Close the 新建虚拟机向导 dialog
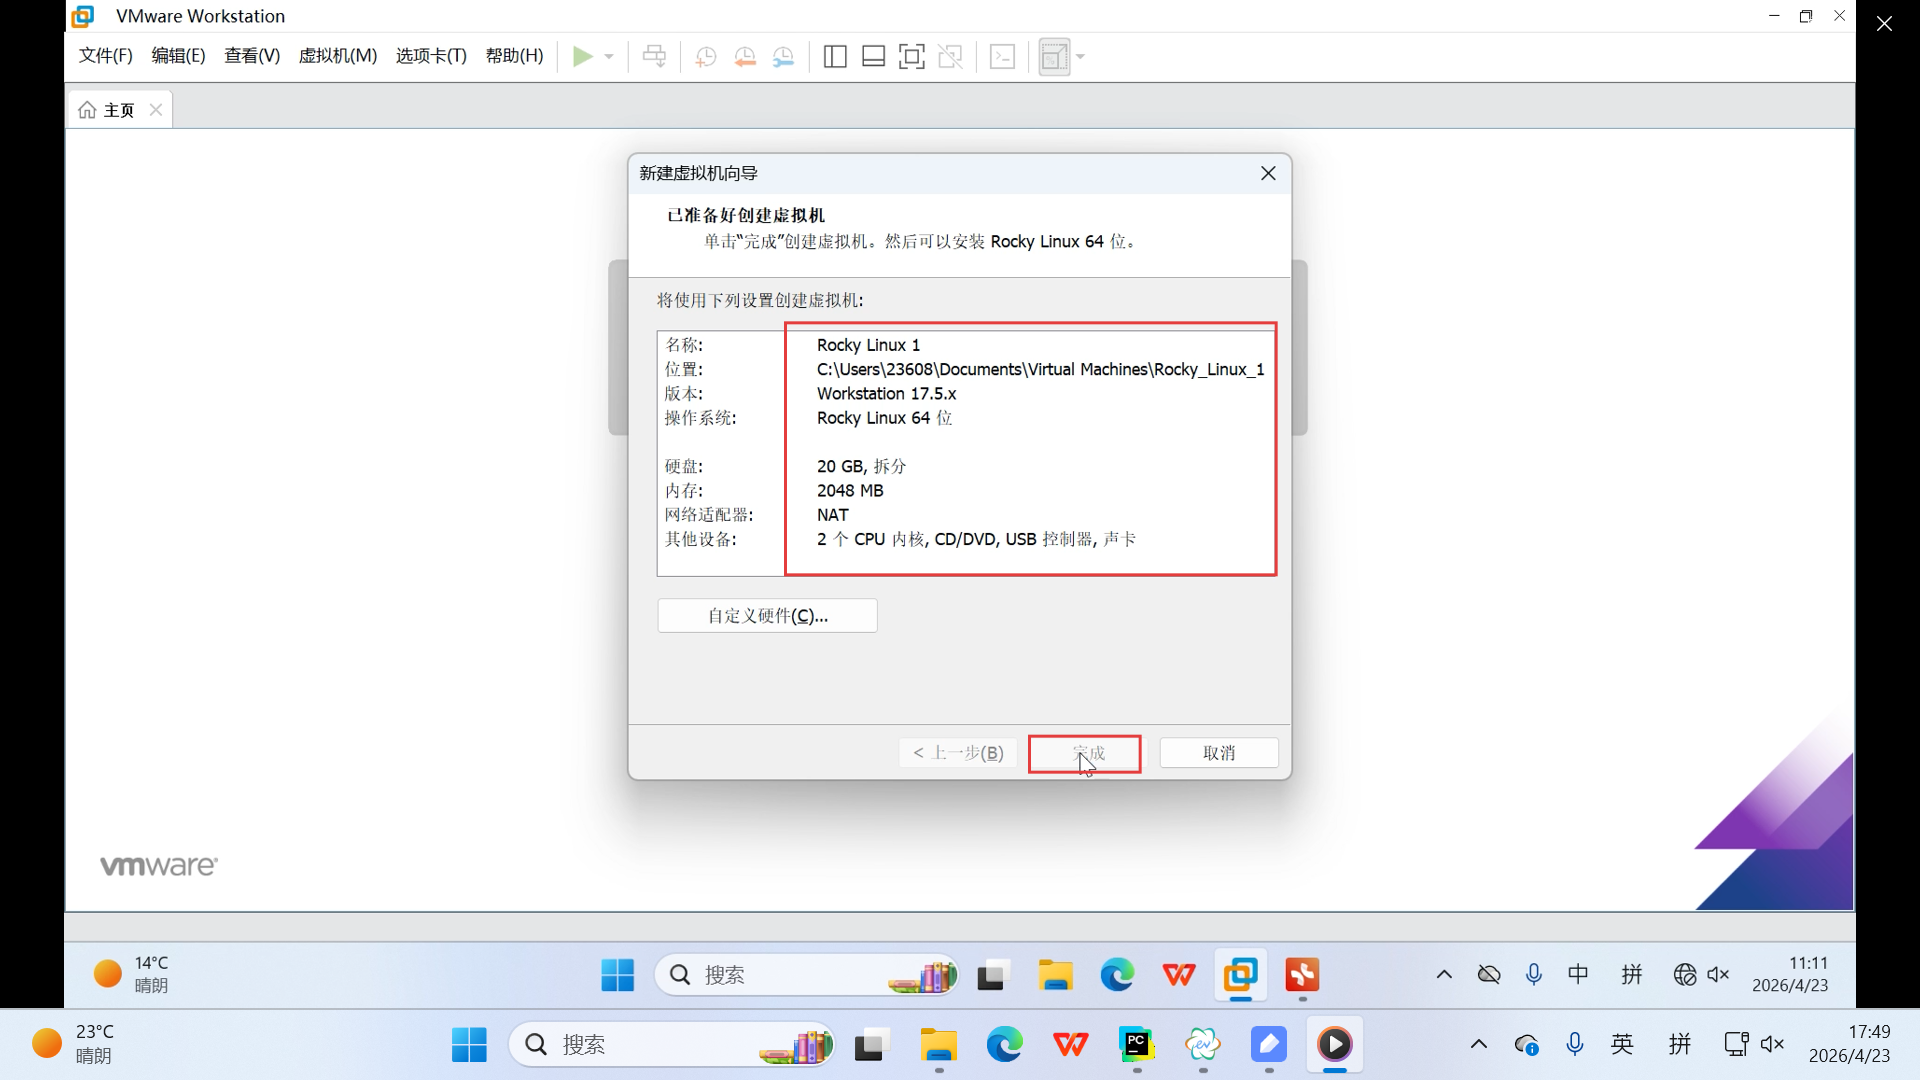Image resolution: width=1920 pixels, height=1080 pixels. [1268, 173]
